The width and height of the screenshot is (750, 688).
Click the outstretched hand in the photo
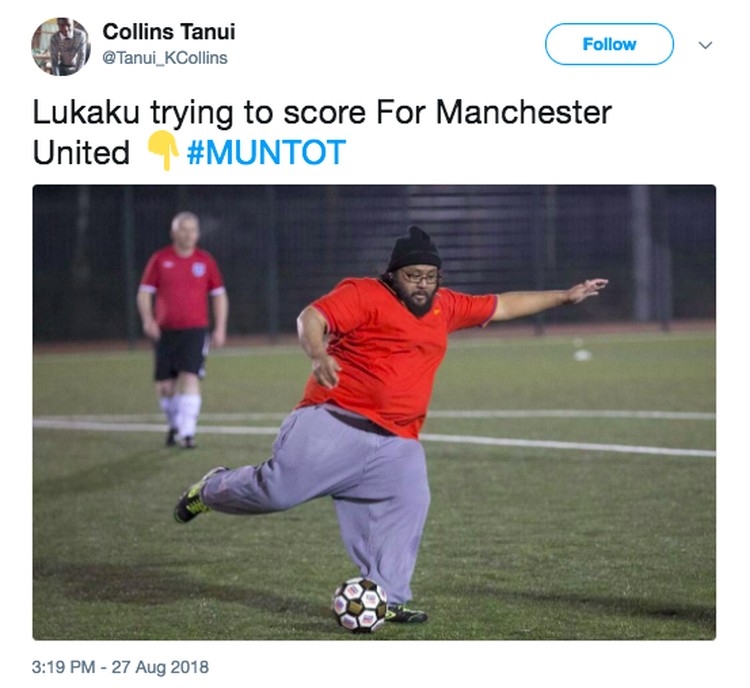[x=588, y=290]
